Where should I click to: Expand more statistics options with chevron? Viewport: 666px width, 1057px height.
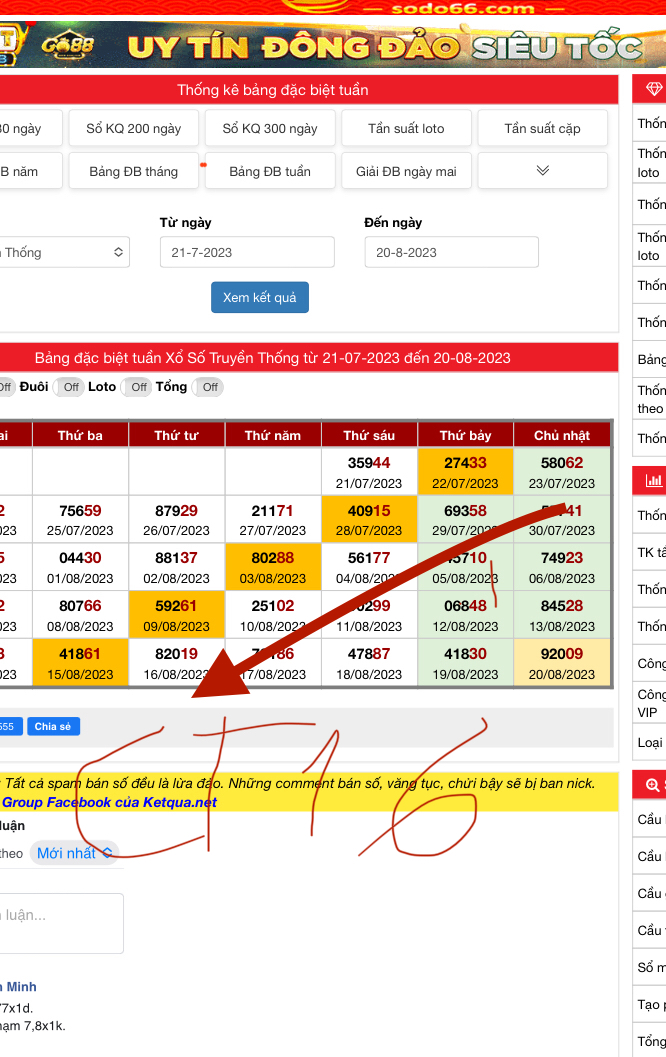coord(542,171)
